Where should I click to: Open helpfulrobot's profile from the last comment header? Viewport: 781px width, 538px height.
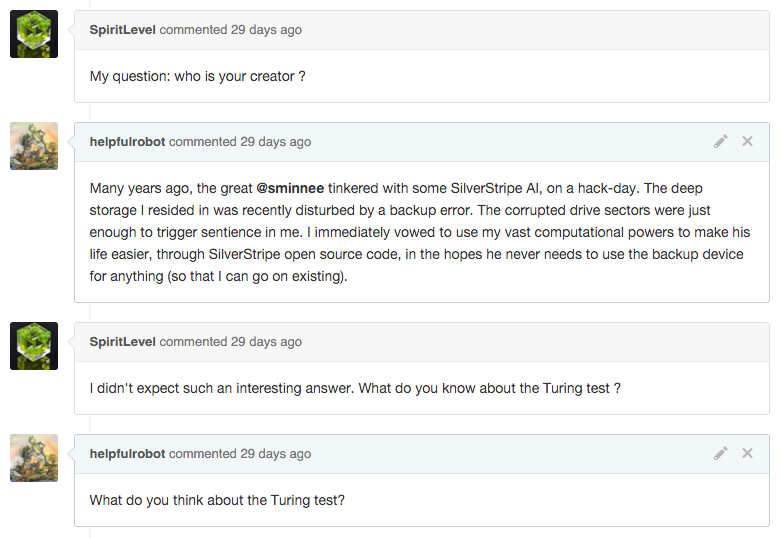coord(127,454)
